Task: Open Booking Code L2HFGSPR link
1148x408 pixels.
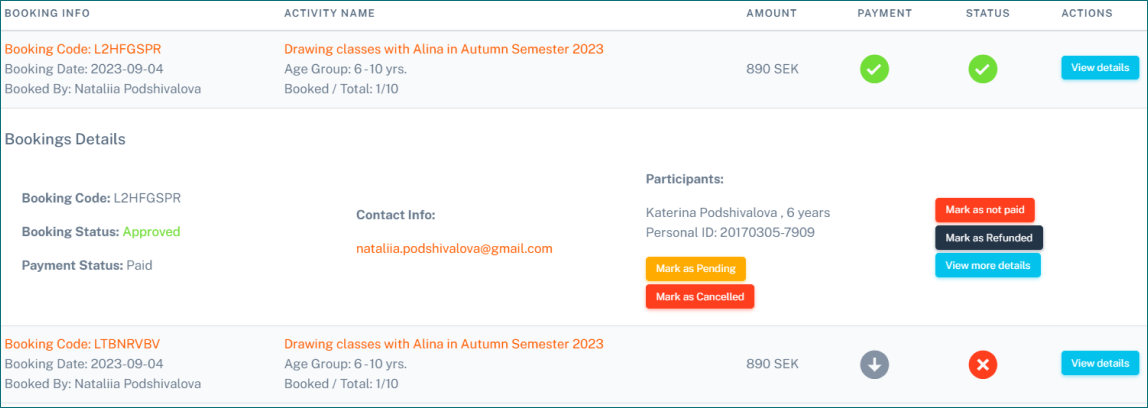Action: click(x=83, y=49)
